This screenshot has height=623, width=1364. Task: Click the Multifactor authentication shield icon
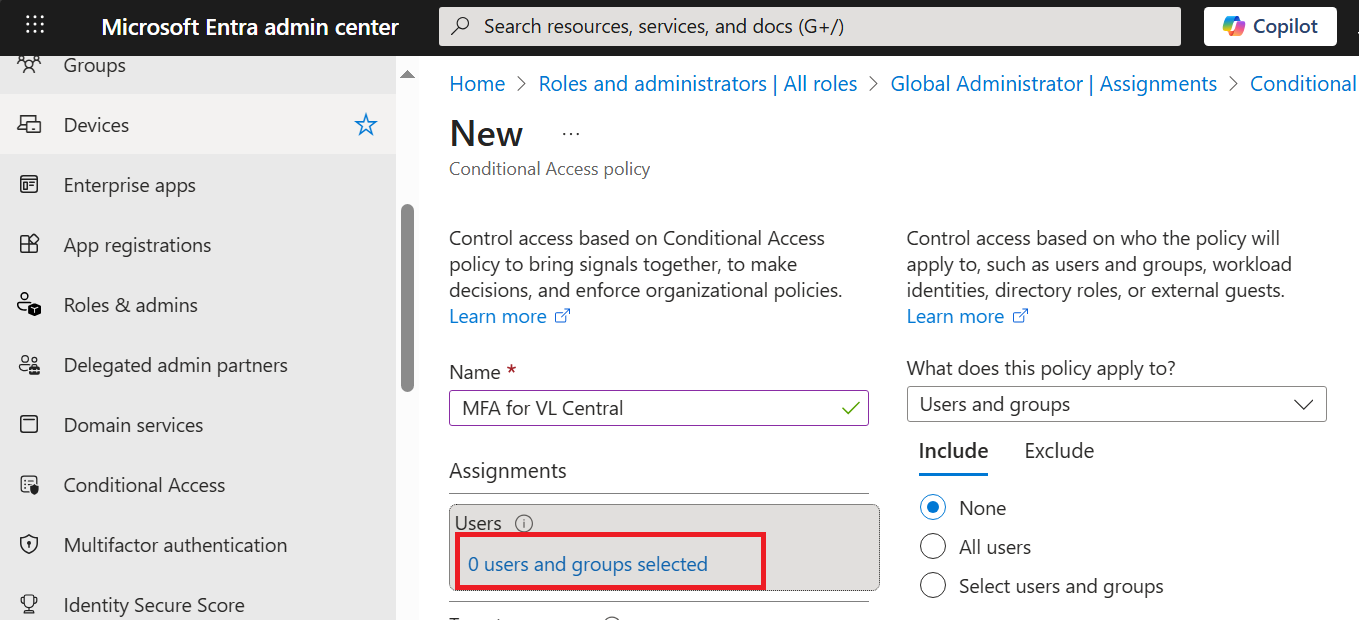[x=29, y=545]
